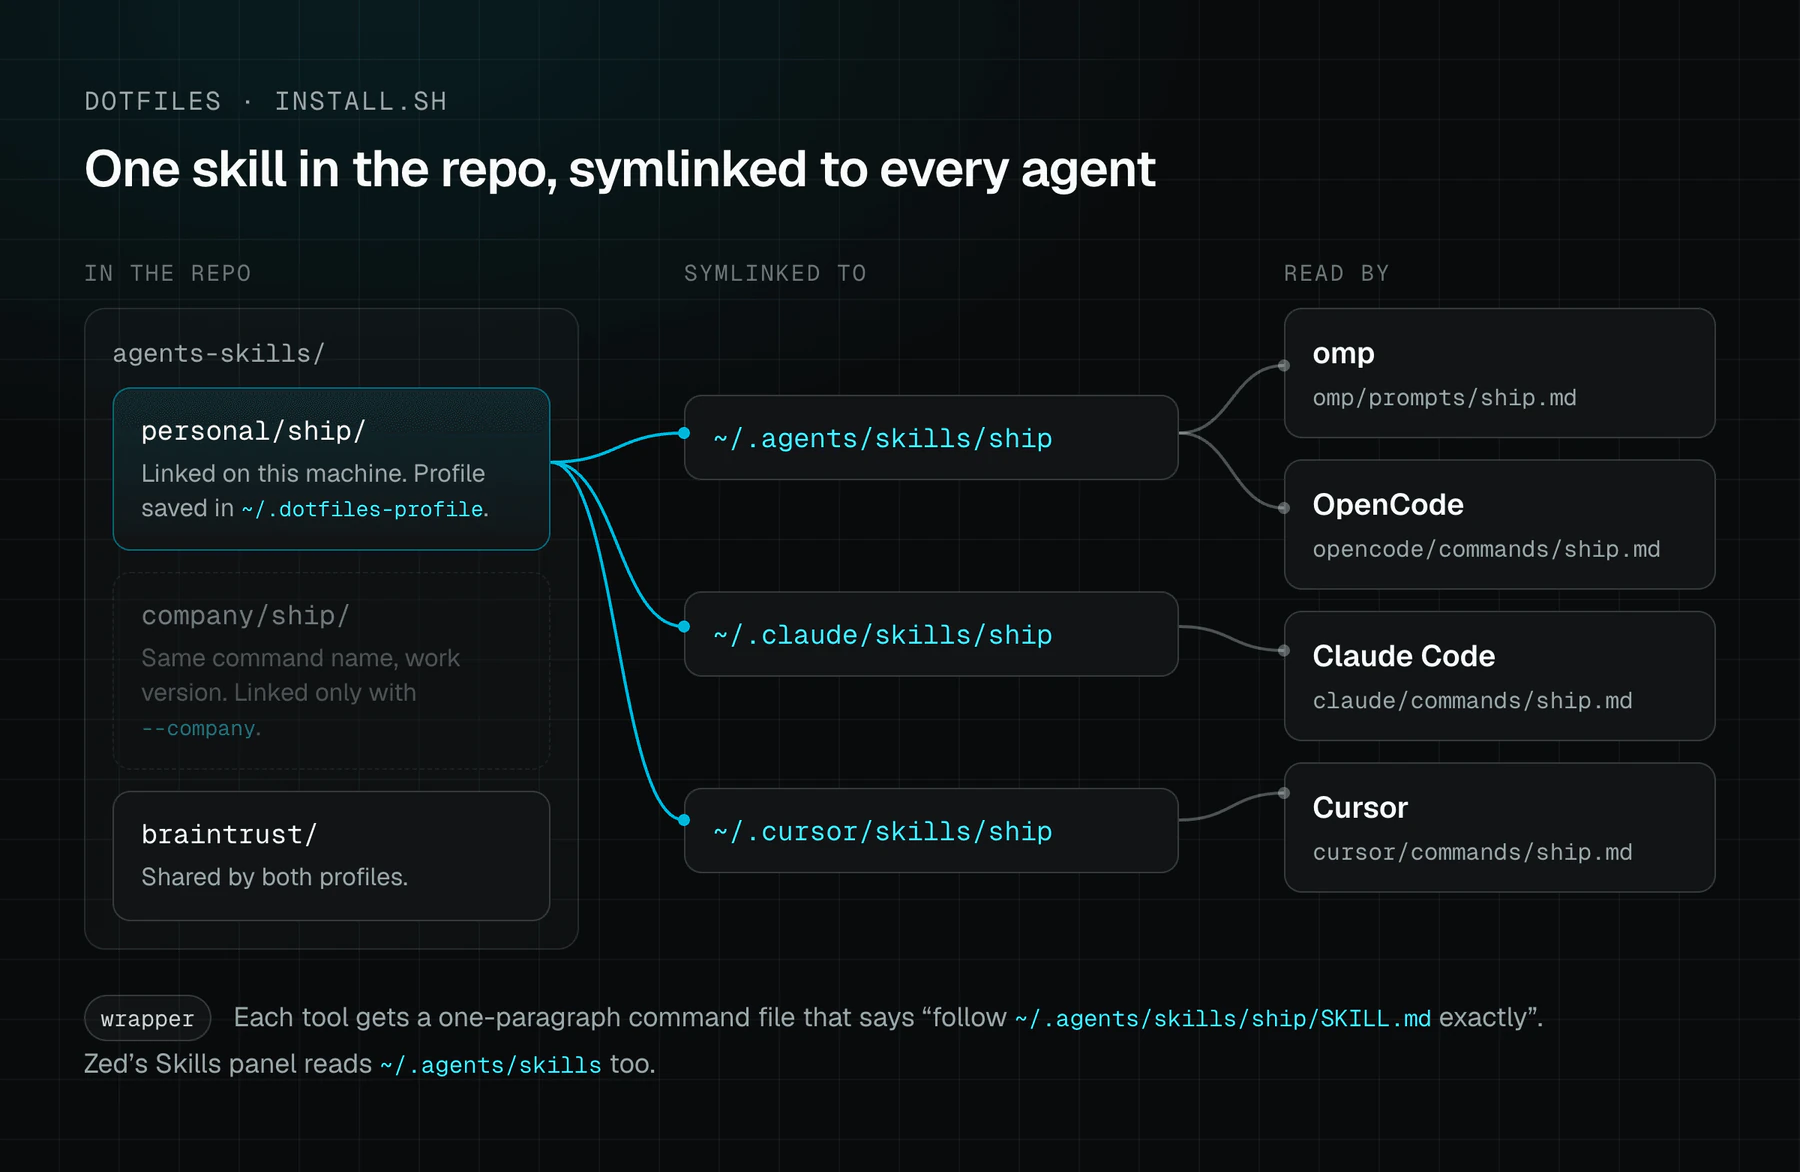Click the 'Shared by both profiles.' text
The image size is (1800, 1172).
pos(275,877)
